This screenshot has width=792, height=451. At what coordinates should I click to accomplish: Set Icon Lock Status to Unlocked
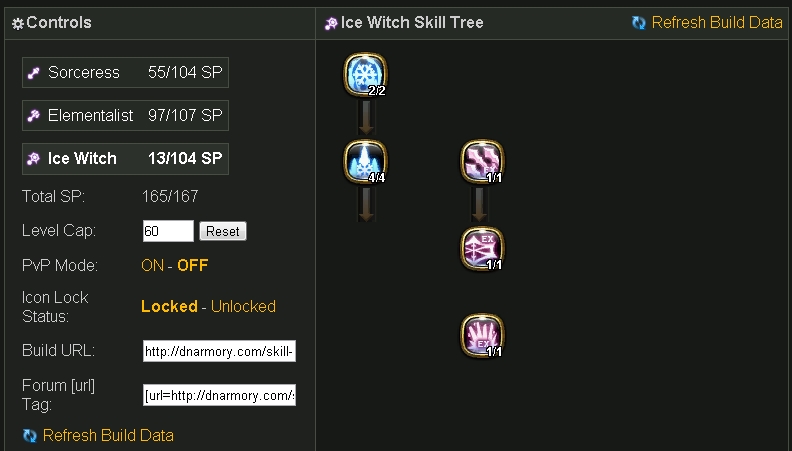pos(243,306)
